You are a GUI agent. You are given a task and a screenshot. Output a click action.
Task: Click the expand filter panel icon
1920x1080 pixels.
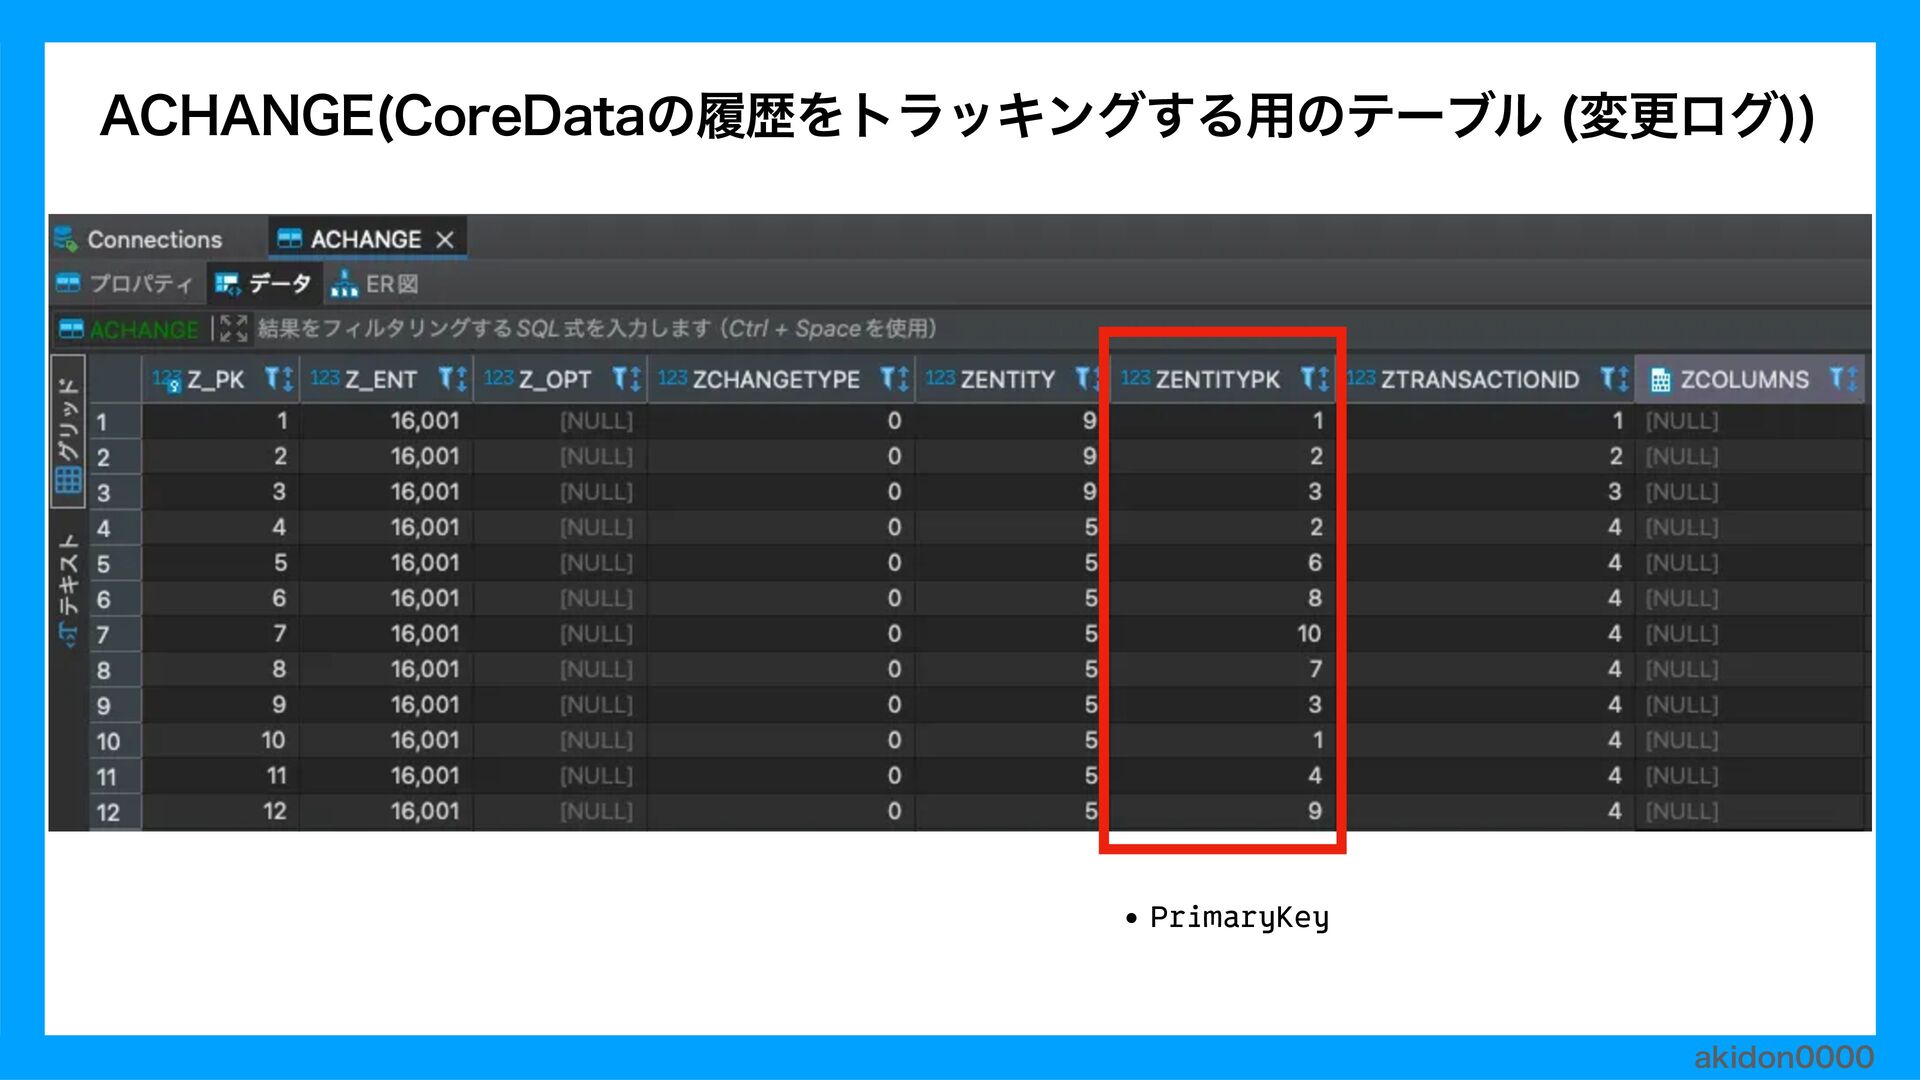click(x=233, y=328)
